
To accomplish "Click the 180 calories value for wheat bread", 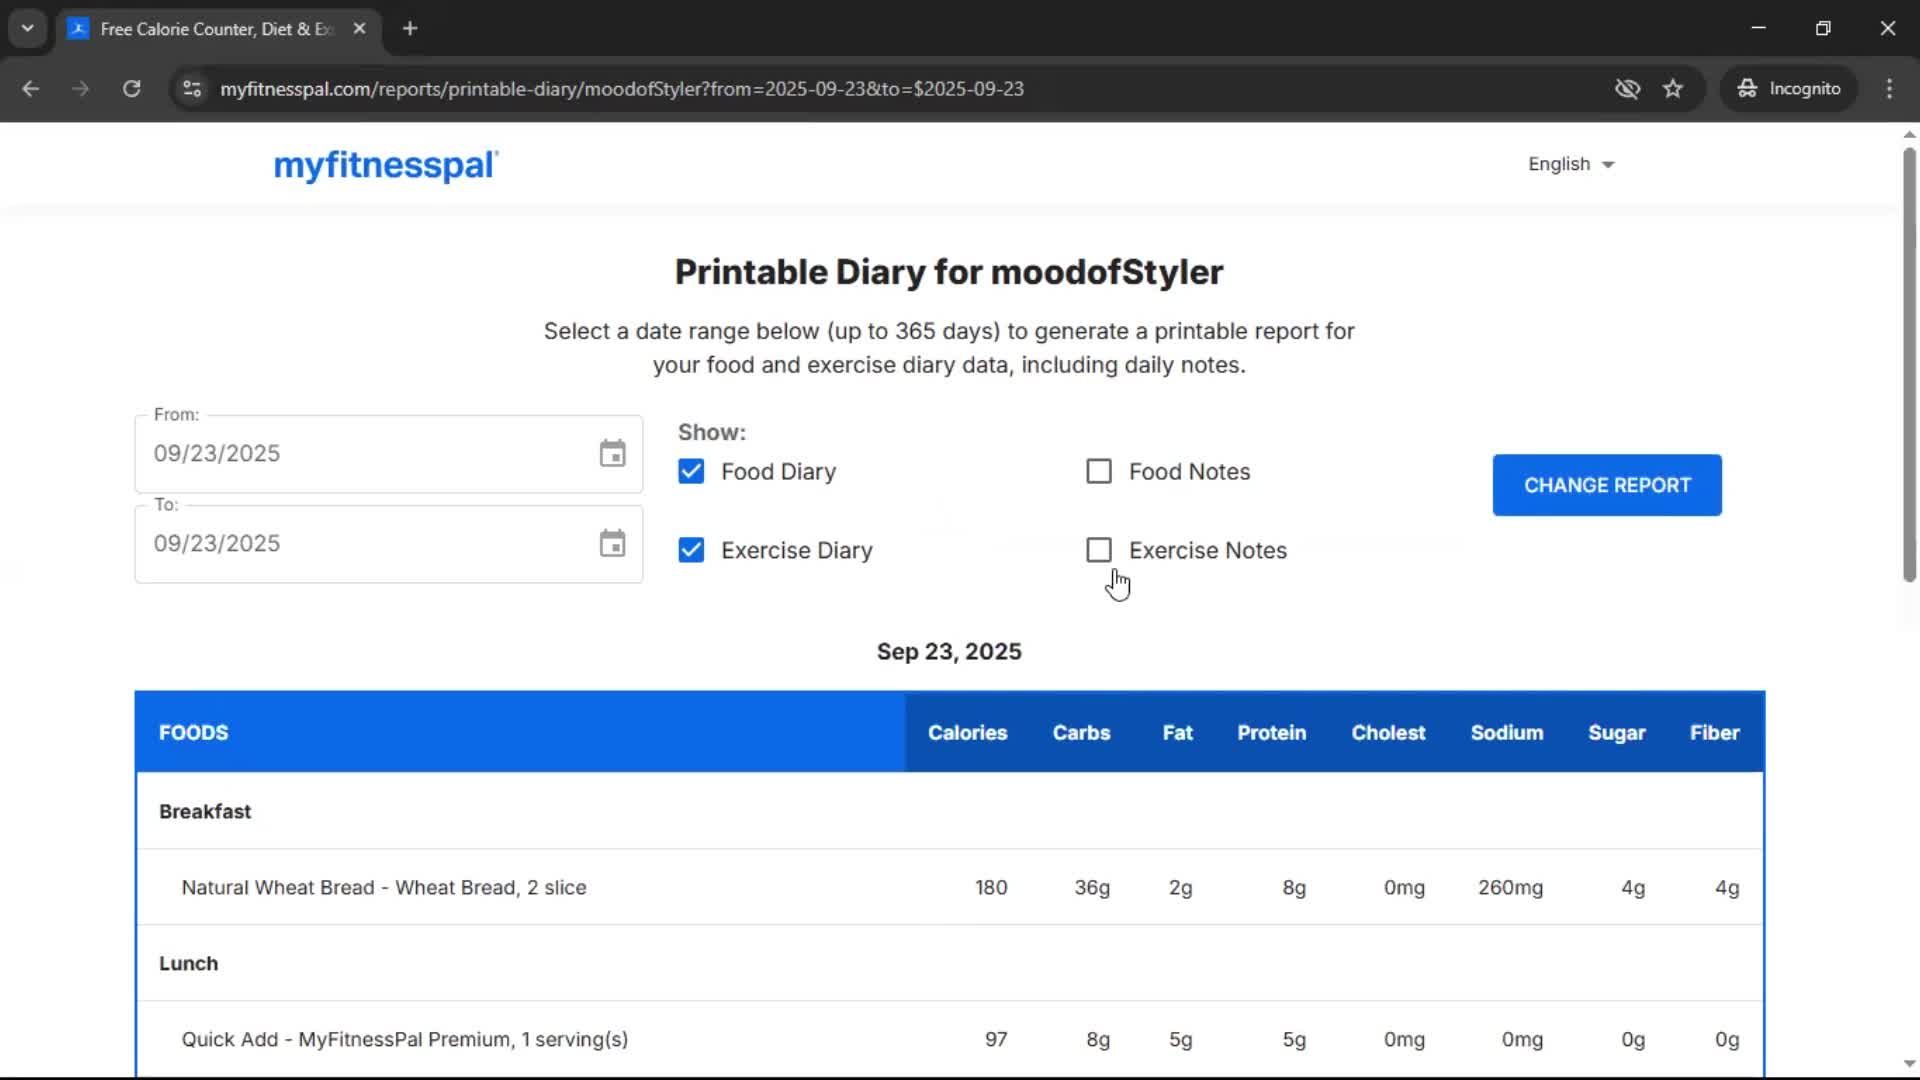I will (x=991, y=887).
